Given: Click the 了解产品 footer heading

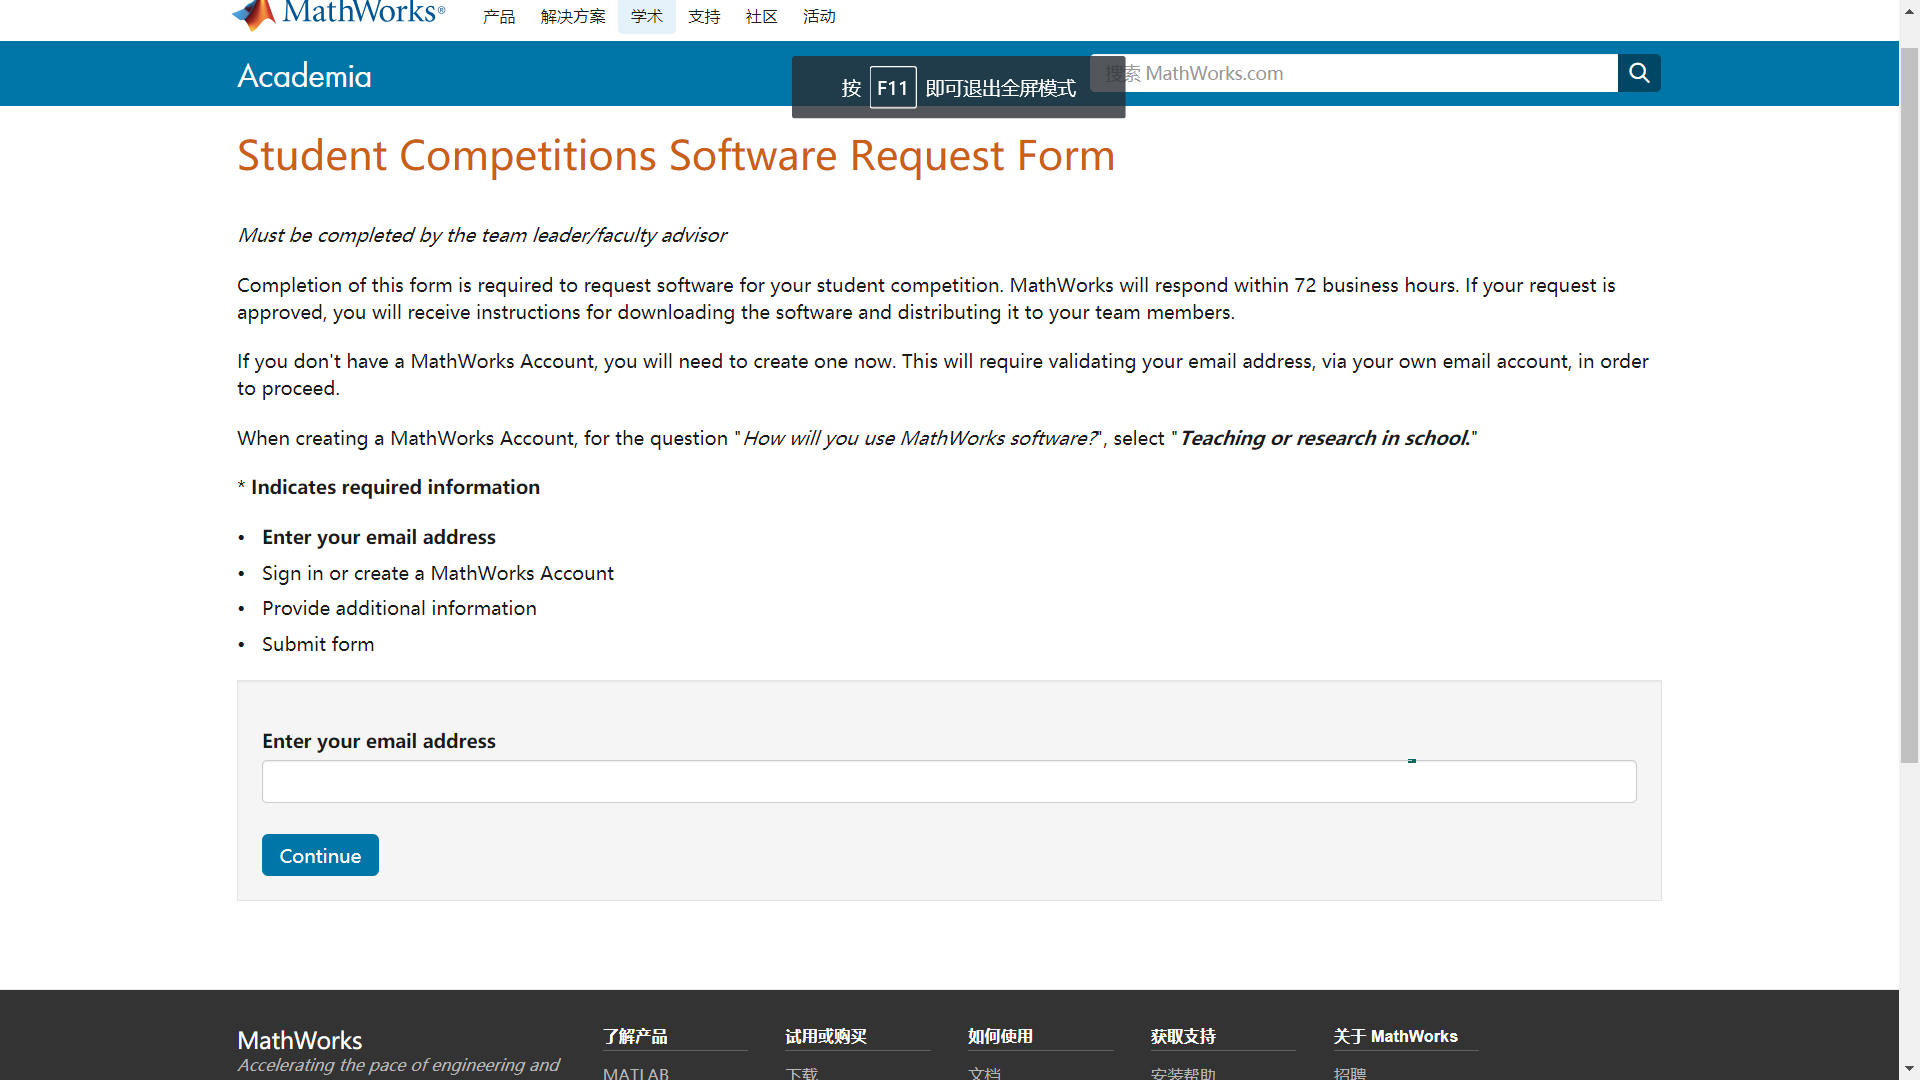Looking at the screenshot, I should [635, 1036].
